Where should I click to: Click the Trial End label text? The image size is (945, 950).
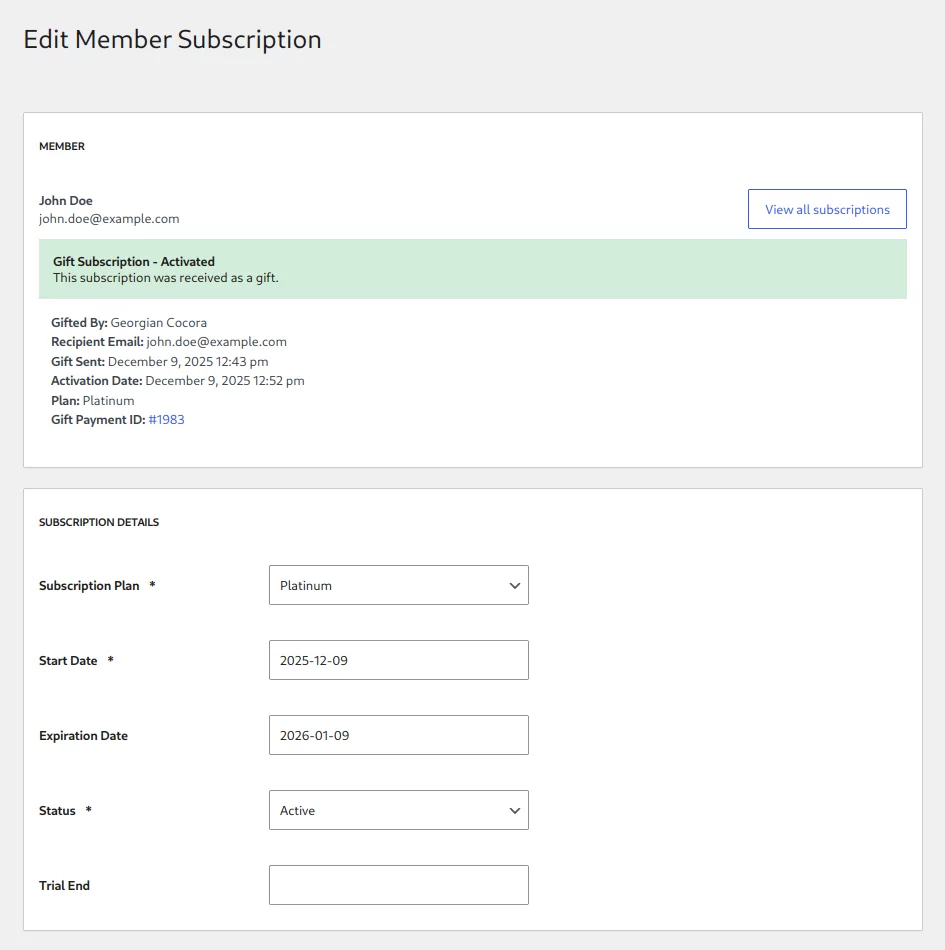(64, 886)
